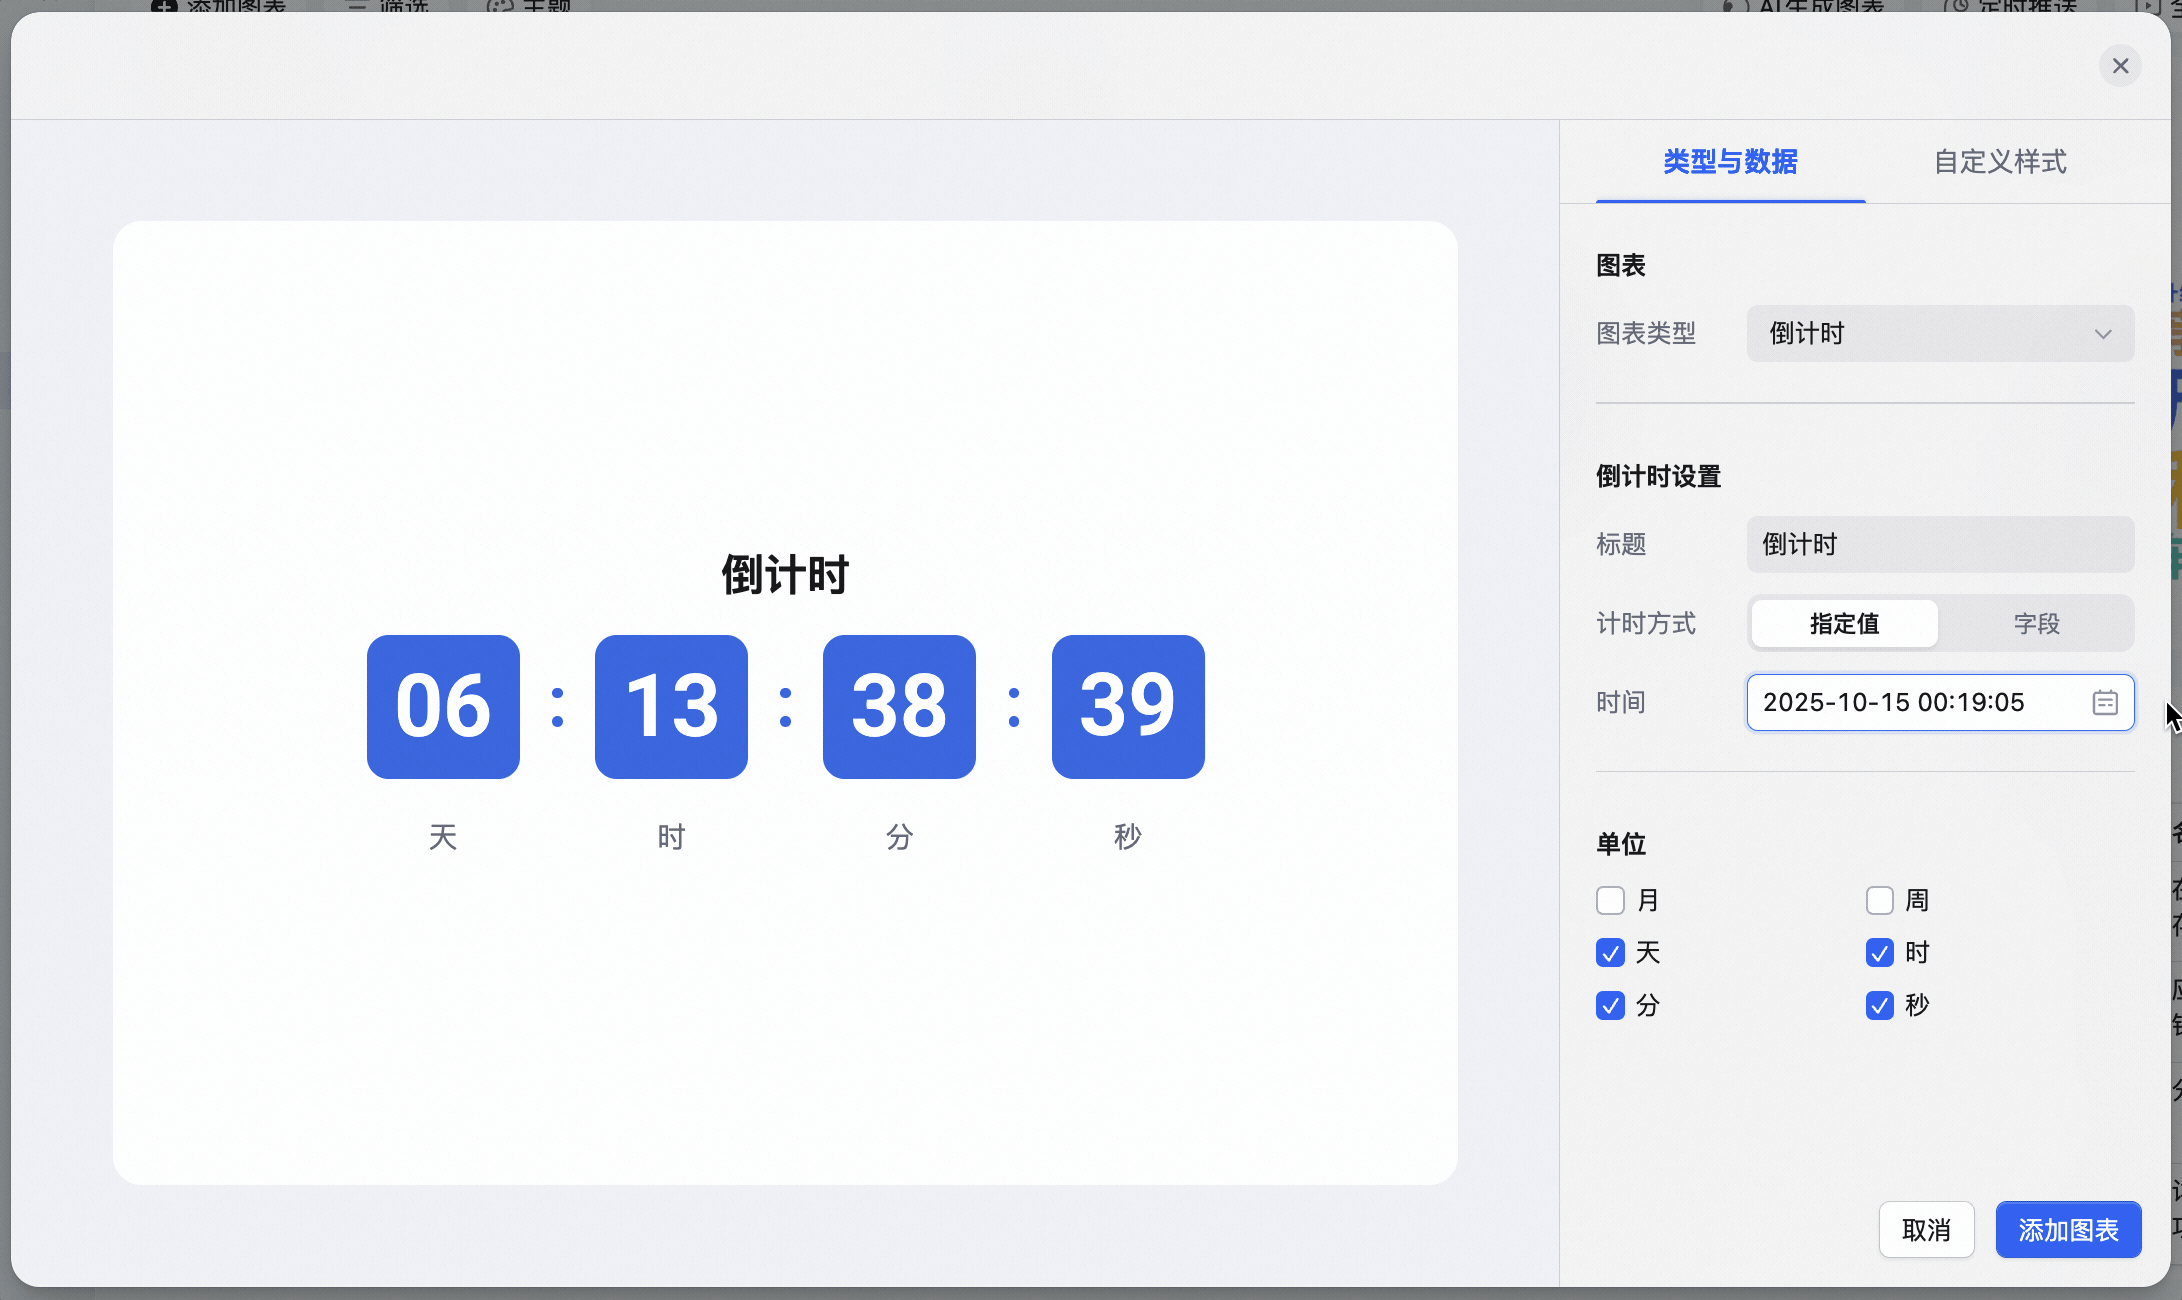Screen dimensions: 2182x1300
Task: Enable the 月 unit checkbox
Action: click(x=1610, y=901)
